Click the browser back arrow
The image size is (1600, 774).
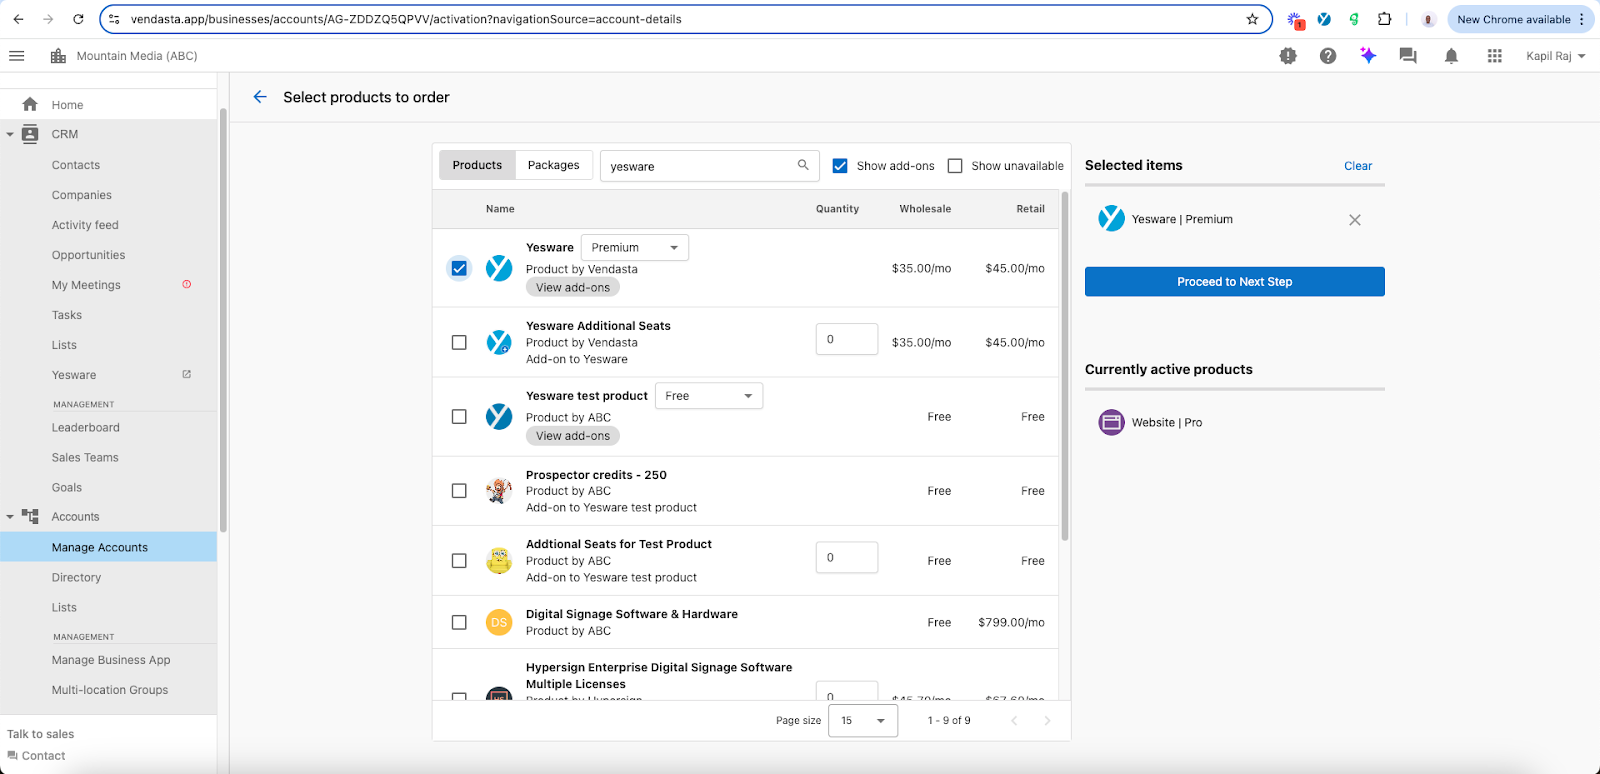[18, 19]
